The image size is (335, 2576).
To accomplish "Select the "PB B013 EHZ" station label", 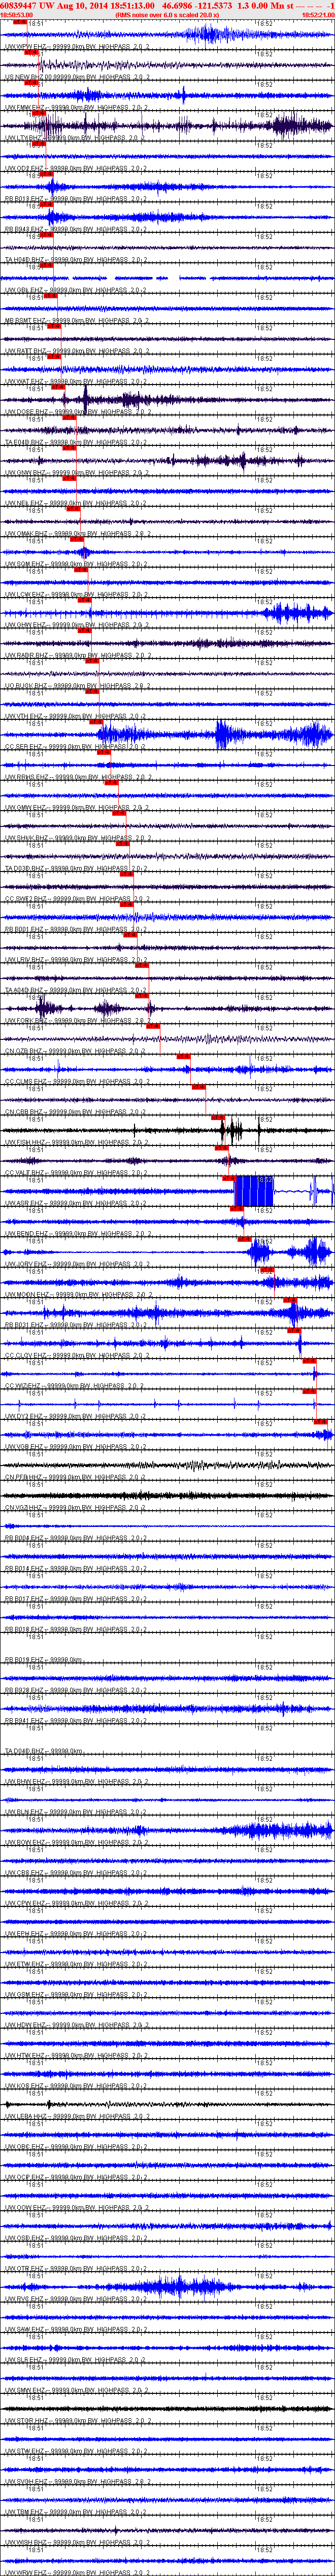I will pyautogui.click(x=25, y=199).
